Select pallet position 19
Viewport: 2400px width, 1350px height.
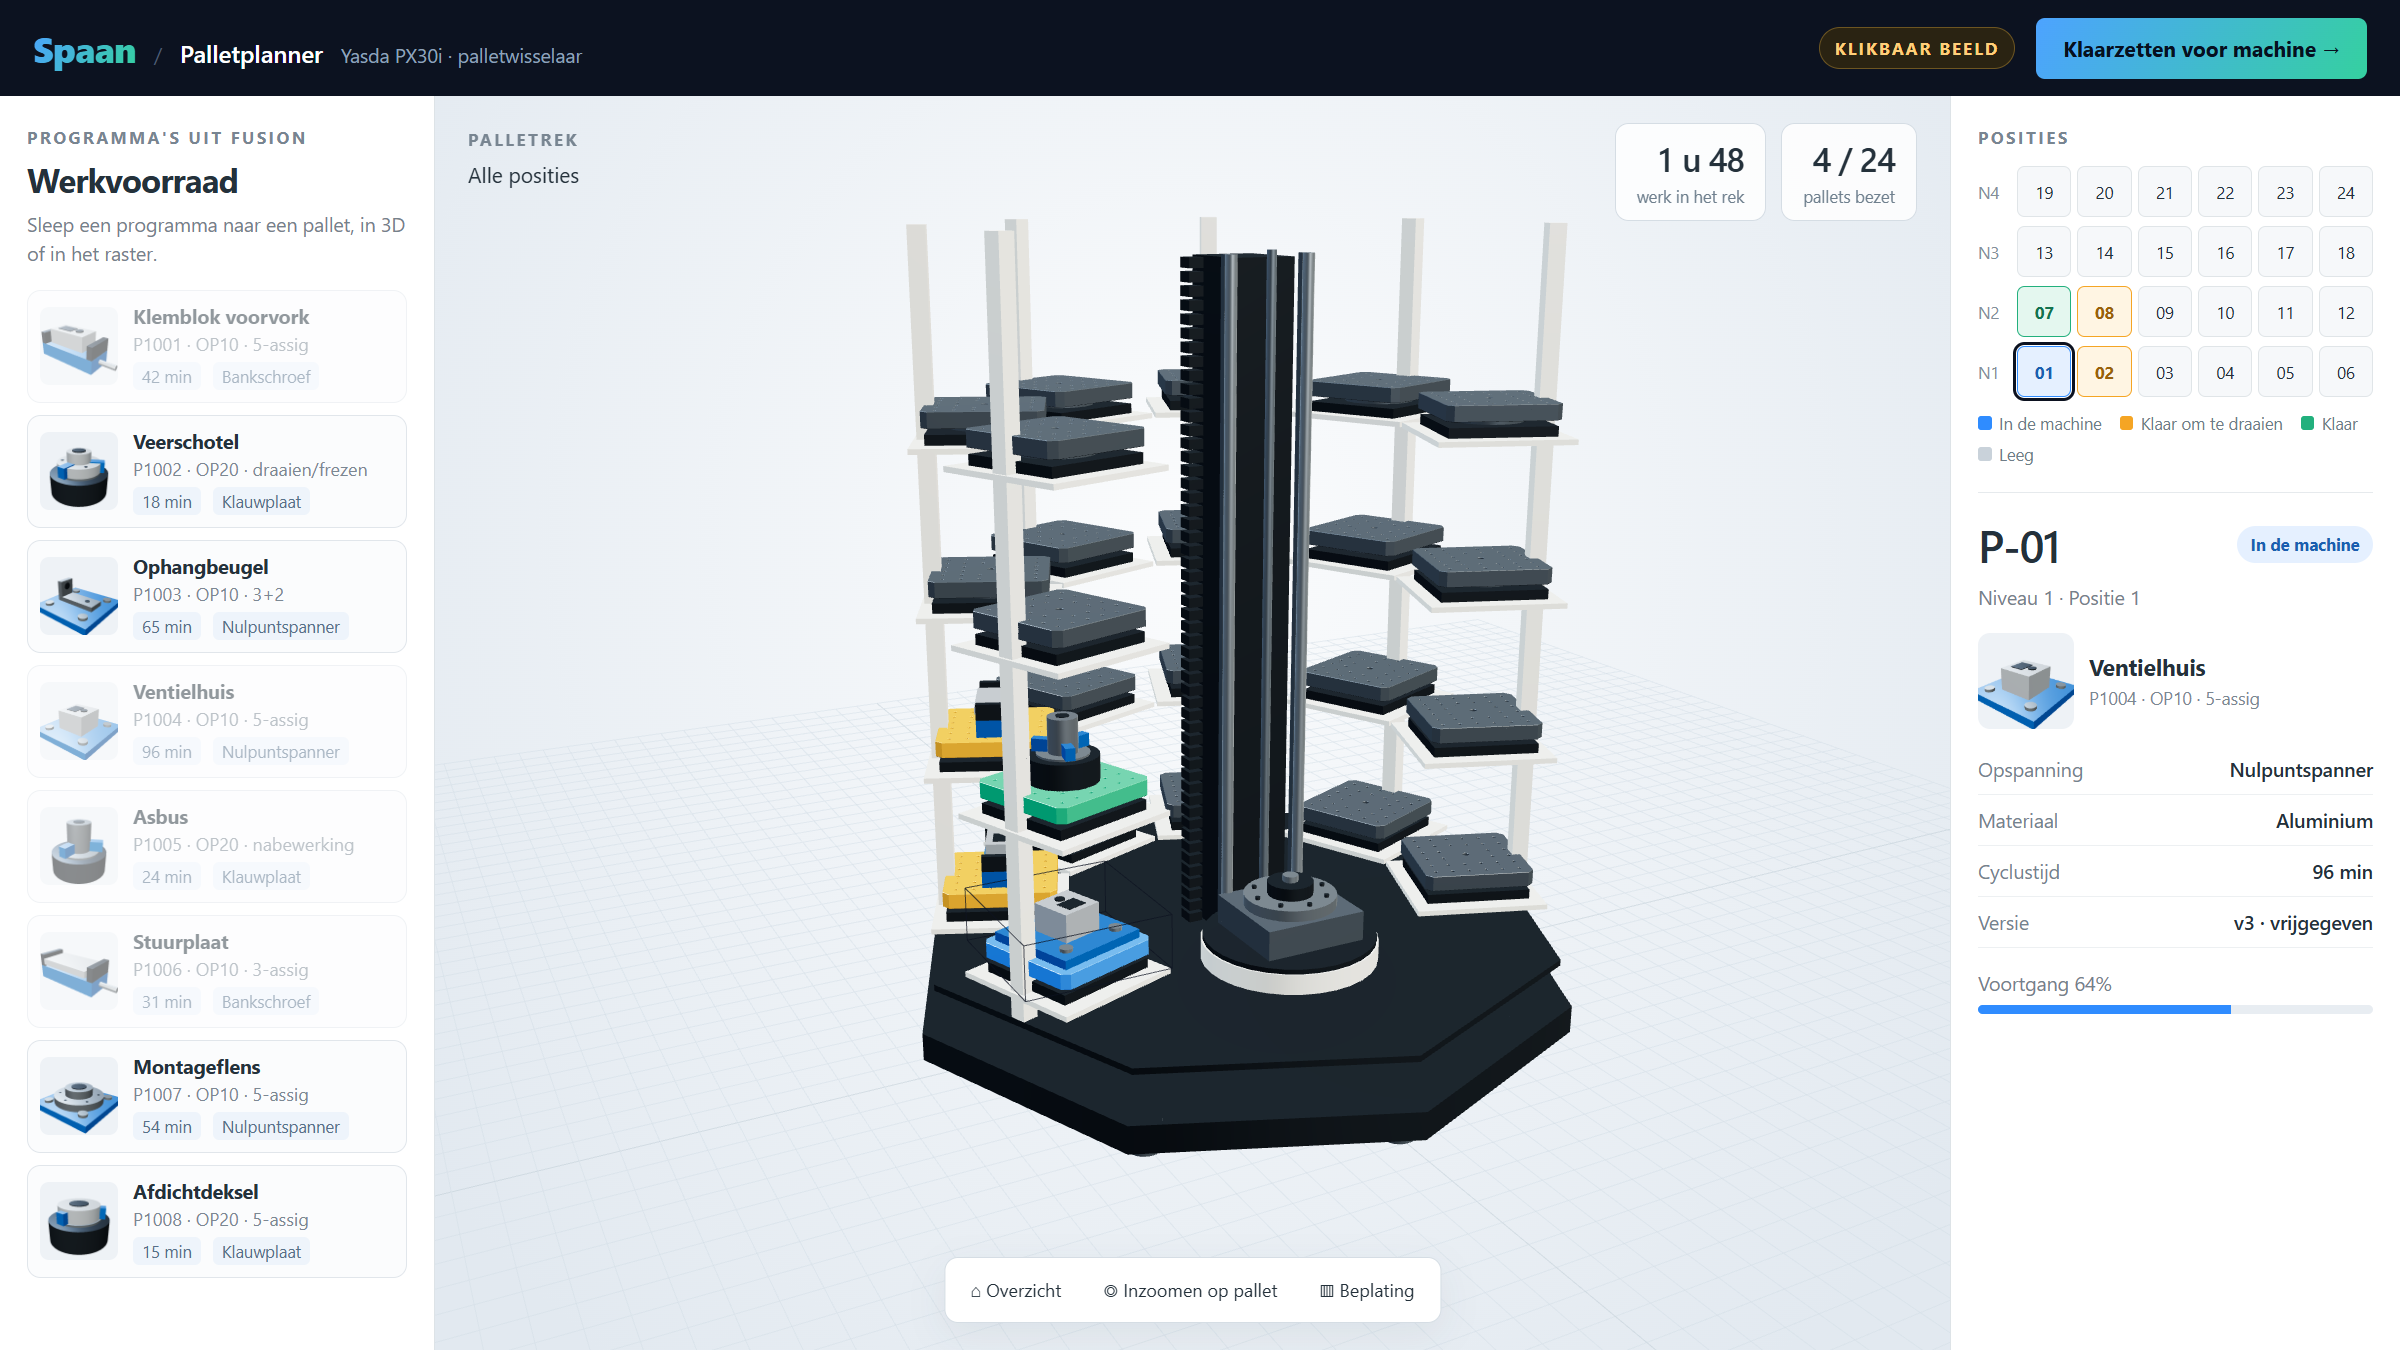click(2044, 192)
